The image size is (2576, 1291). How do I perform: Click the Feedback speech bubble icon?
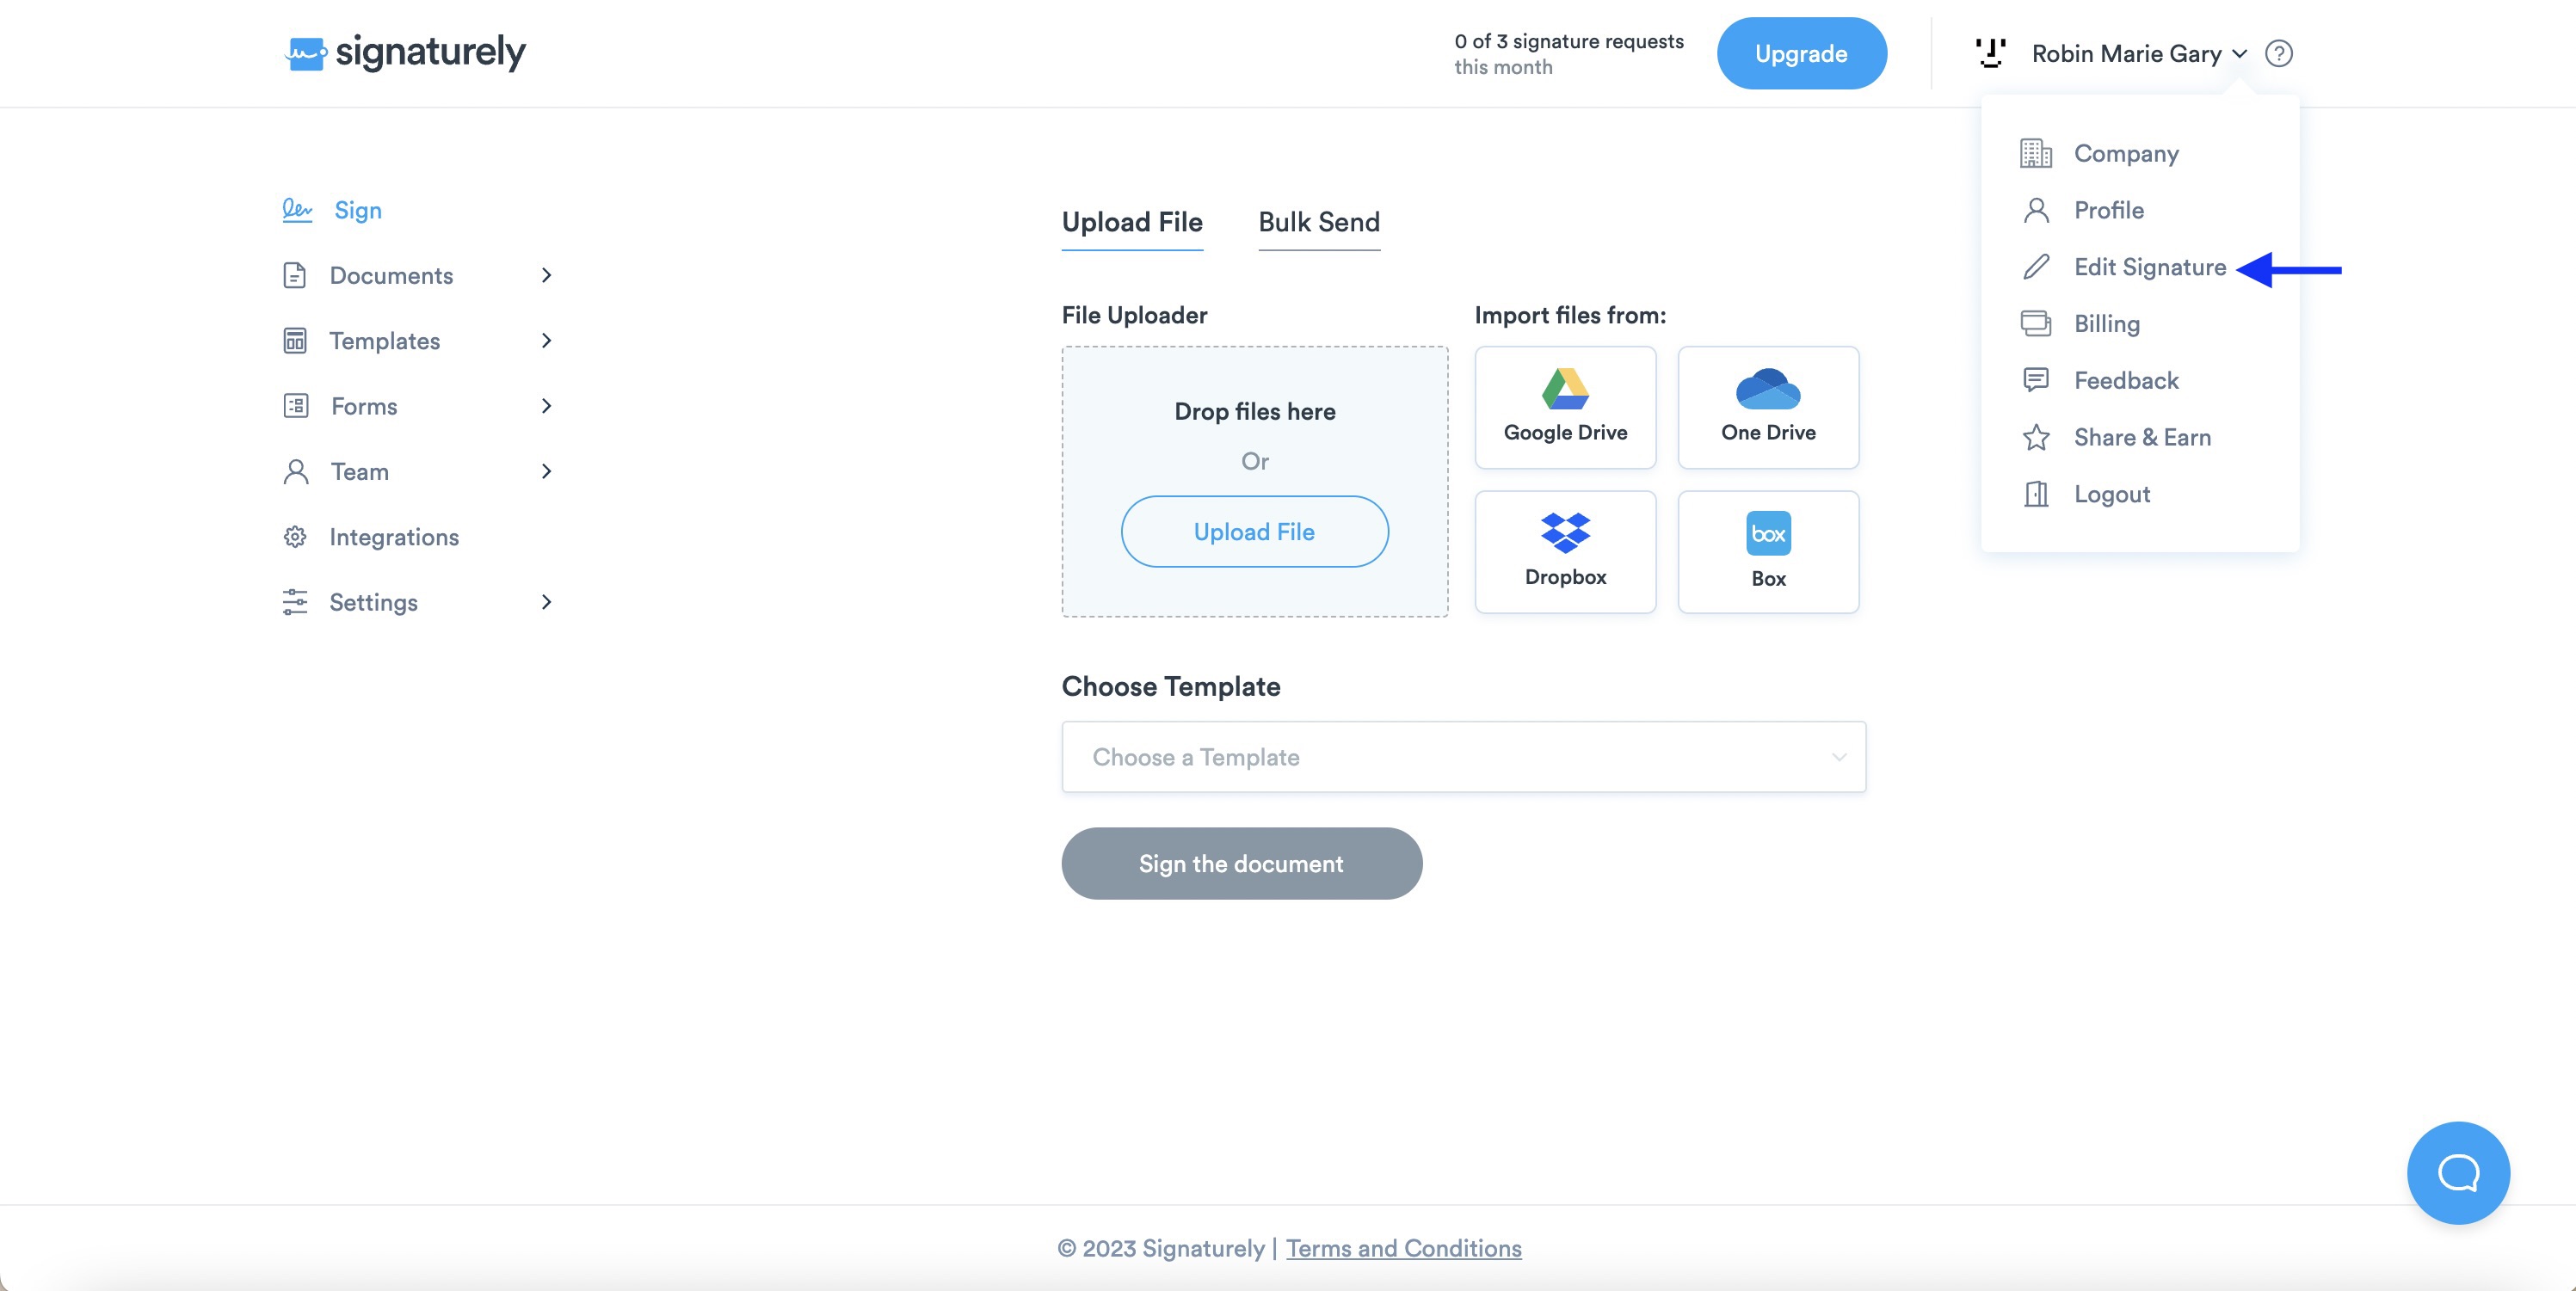point(2036,380)
